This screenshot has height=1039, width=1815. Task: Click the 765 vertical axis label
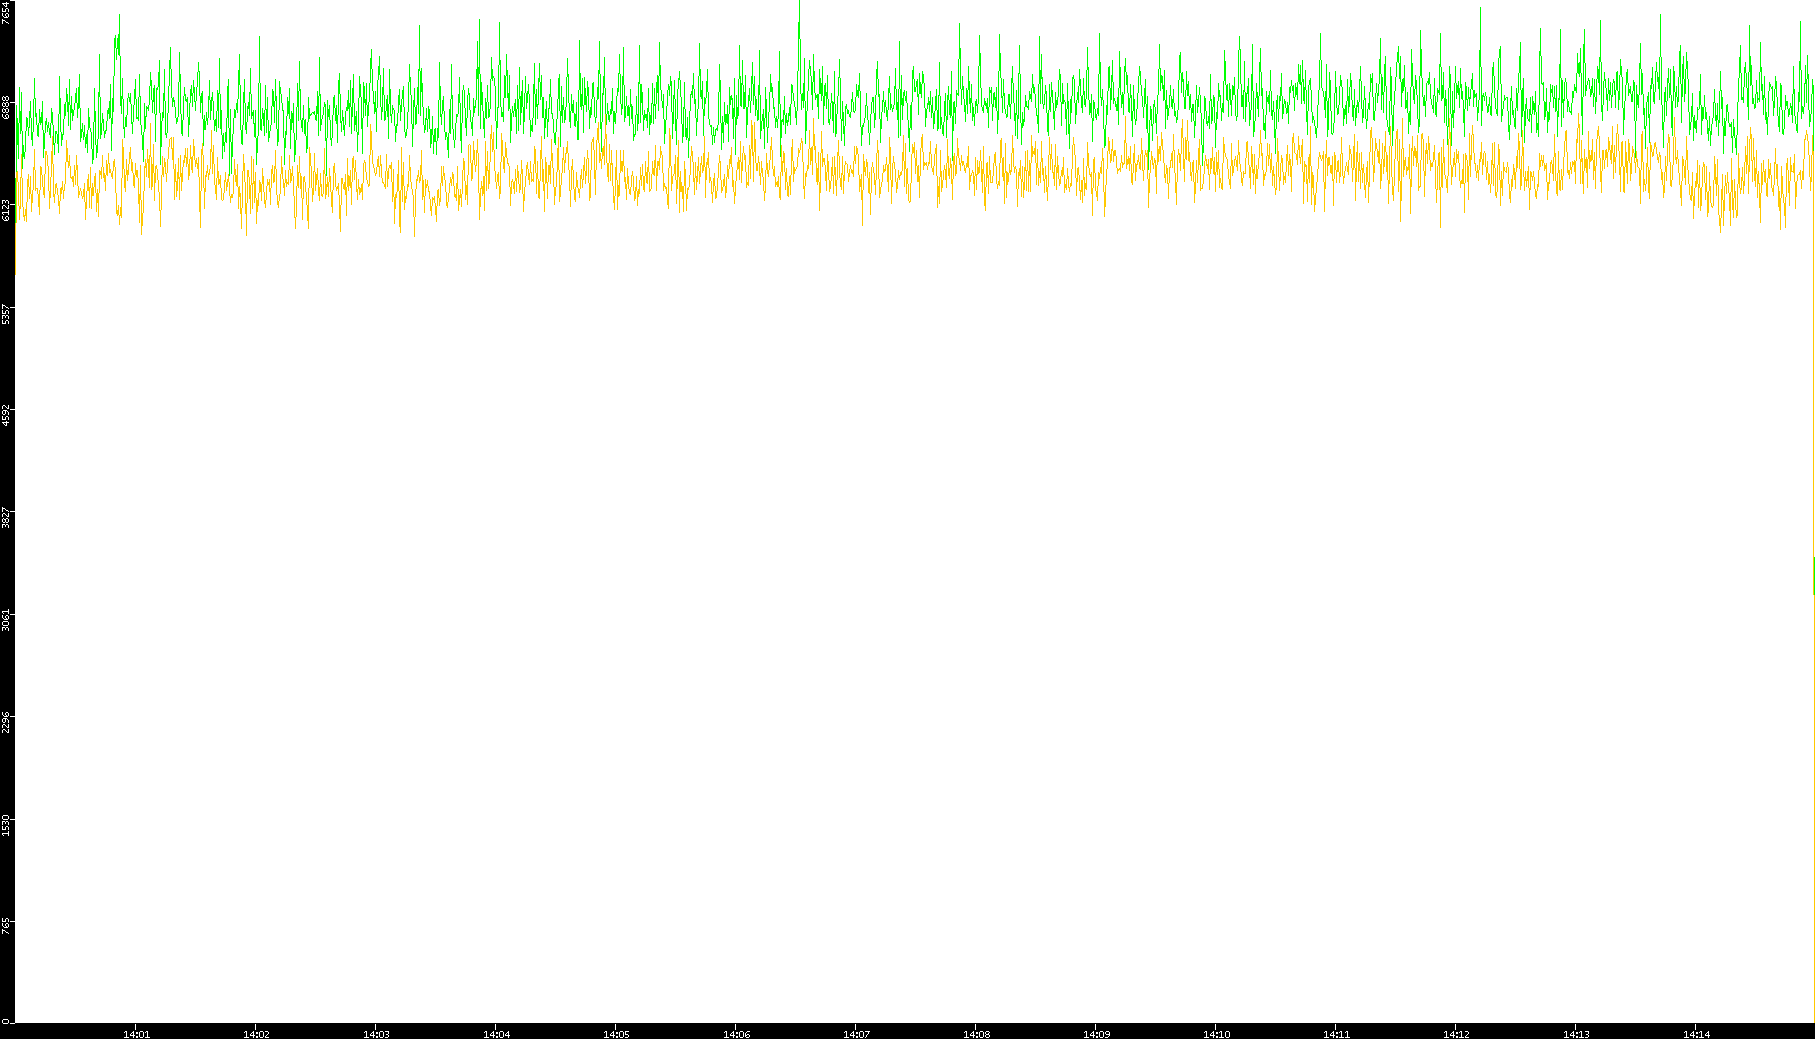(7, 926)
